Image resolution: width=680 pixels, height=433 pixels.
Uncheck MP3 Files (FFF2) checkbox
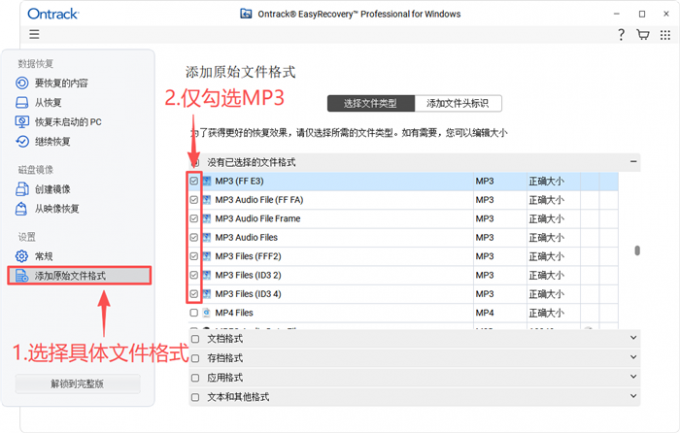click(x=194, y=256)
